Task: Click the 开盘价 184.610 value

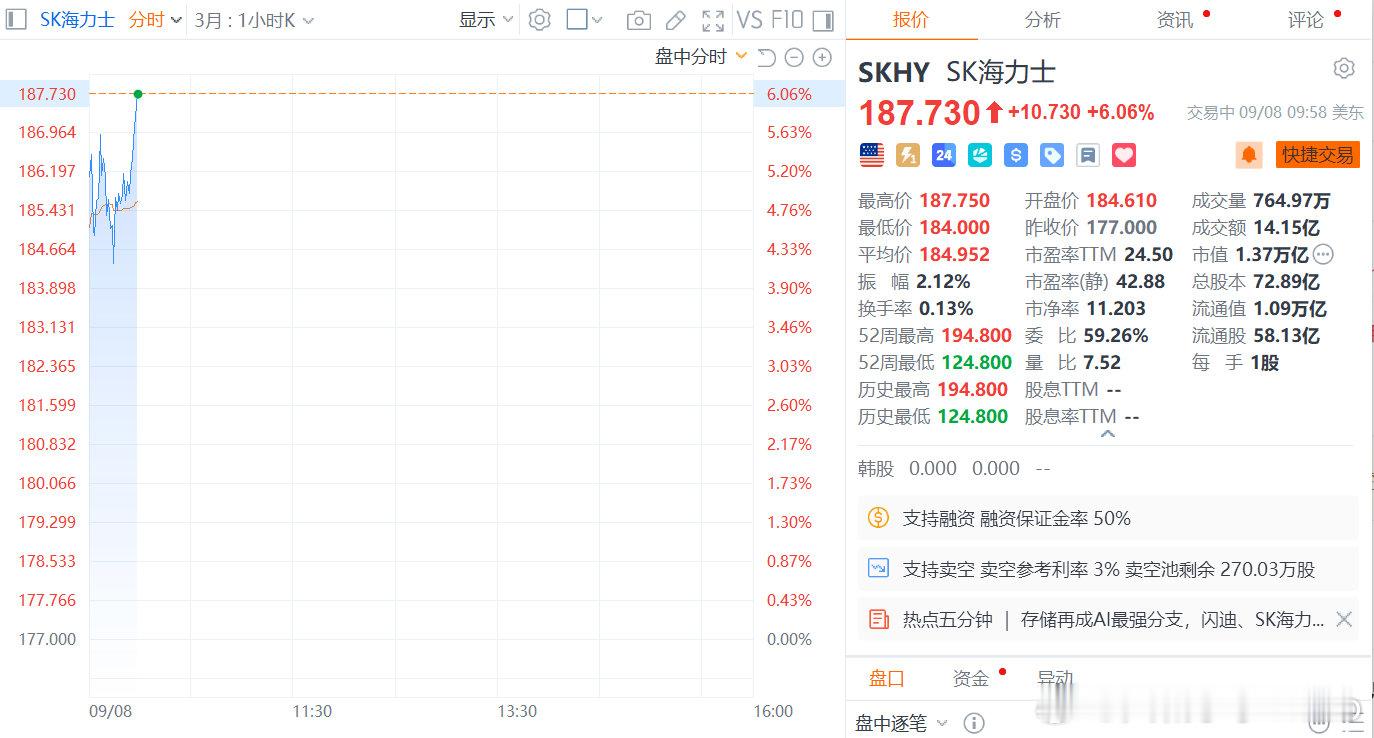Action: (x=1121, y=200)
